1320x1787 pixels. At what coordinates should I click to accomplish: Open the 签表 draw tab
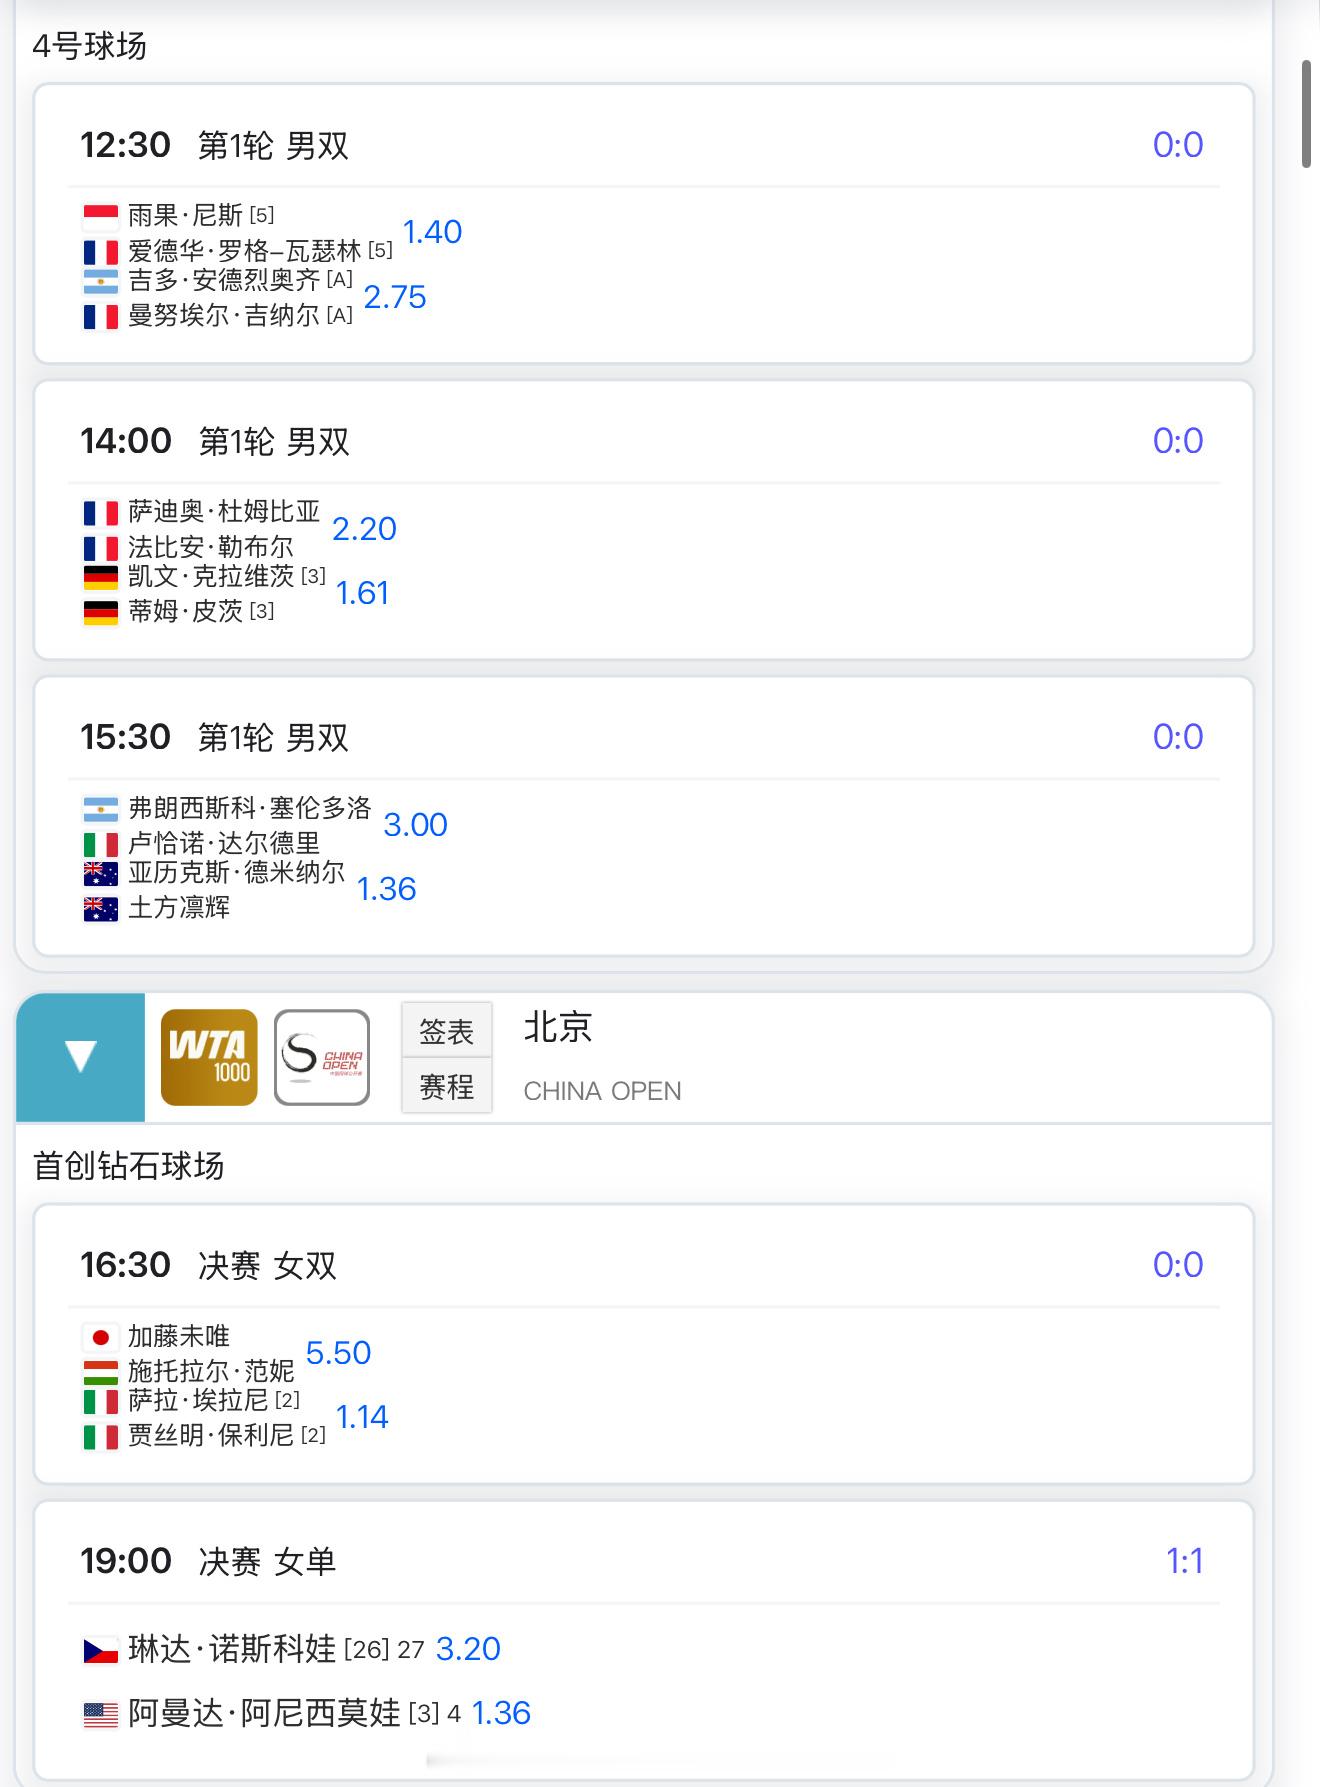pyautogui.click(x=446, y=1031)
